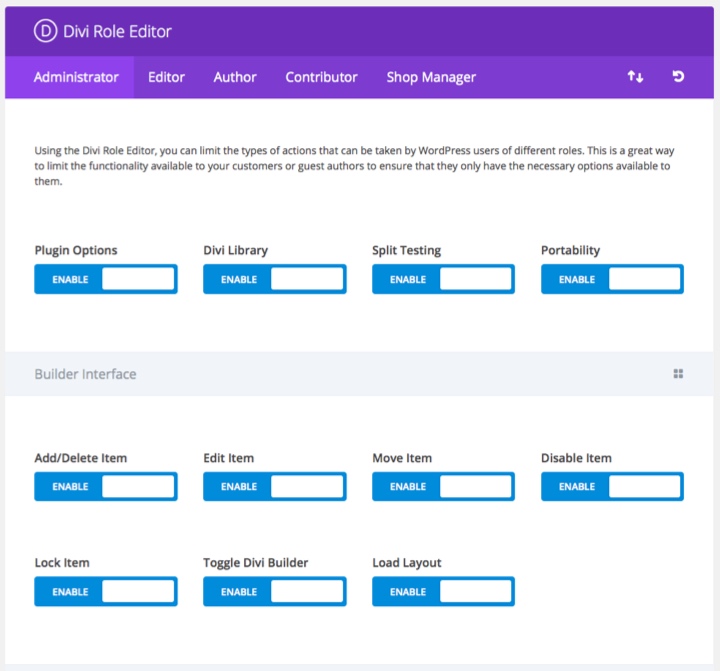Click the Load Layout label

(407, 563)
